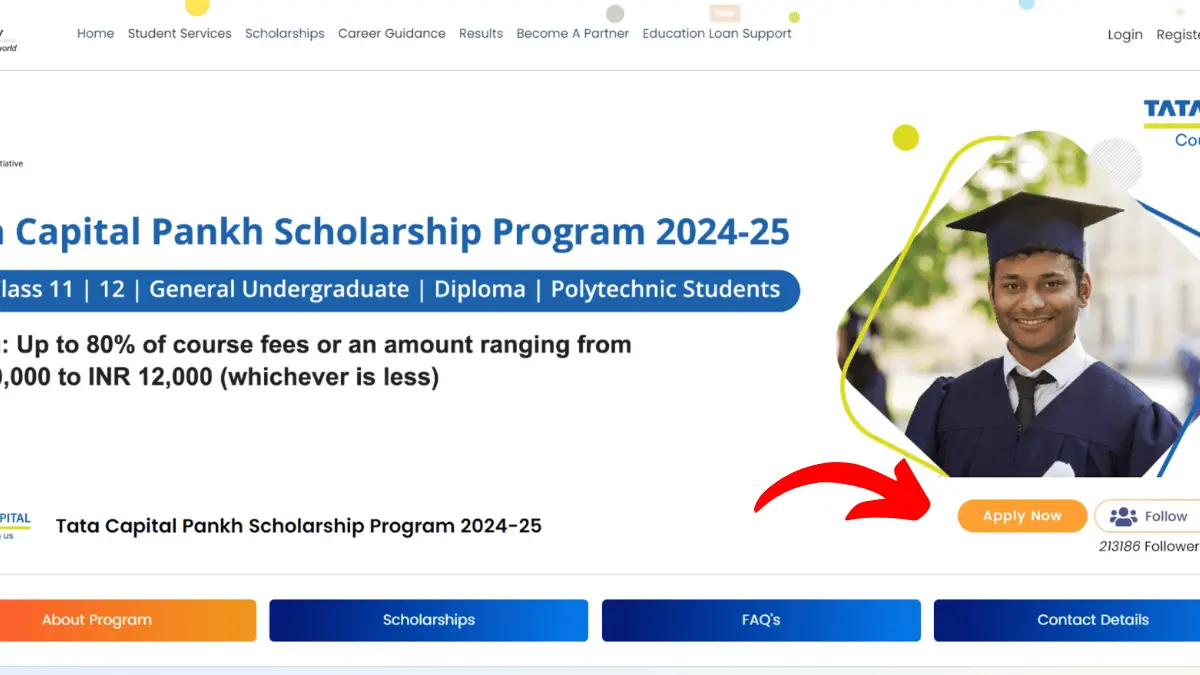Open Education Loan Support page
Viewport: 1200px width, 675px height.
[717, 33]
